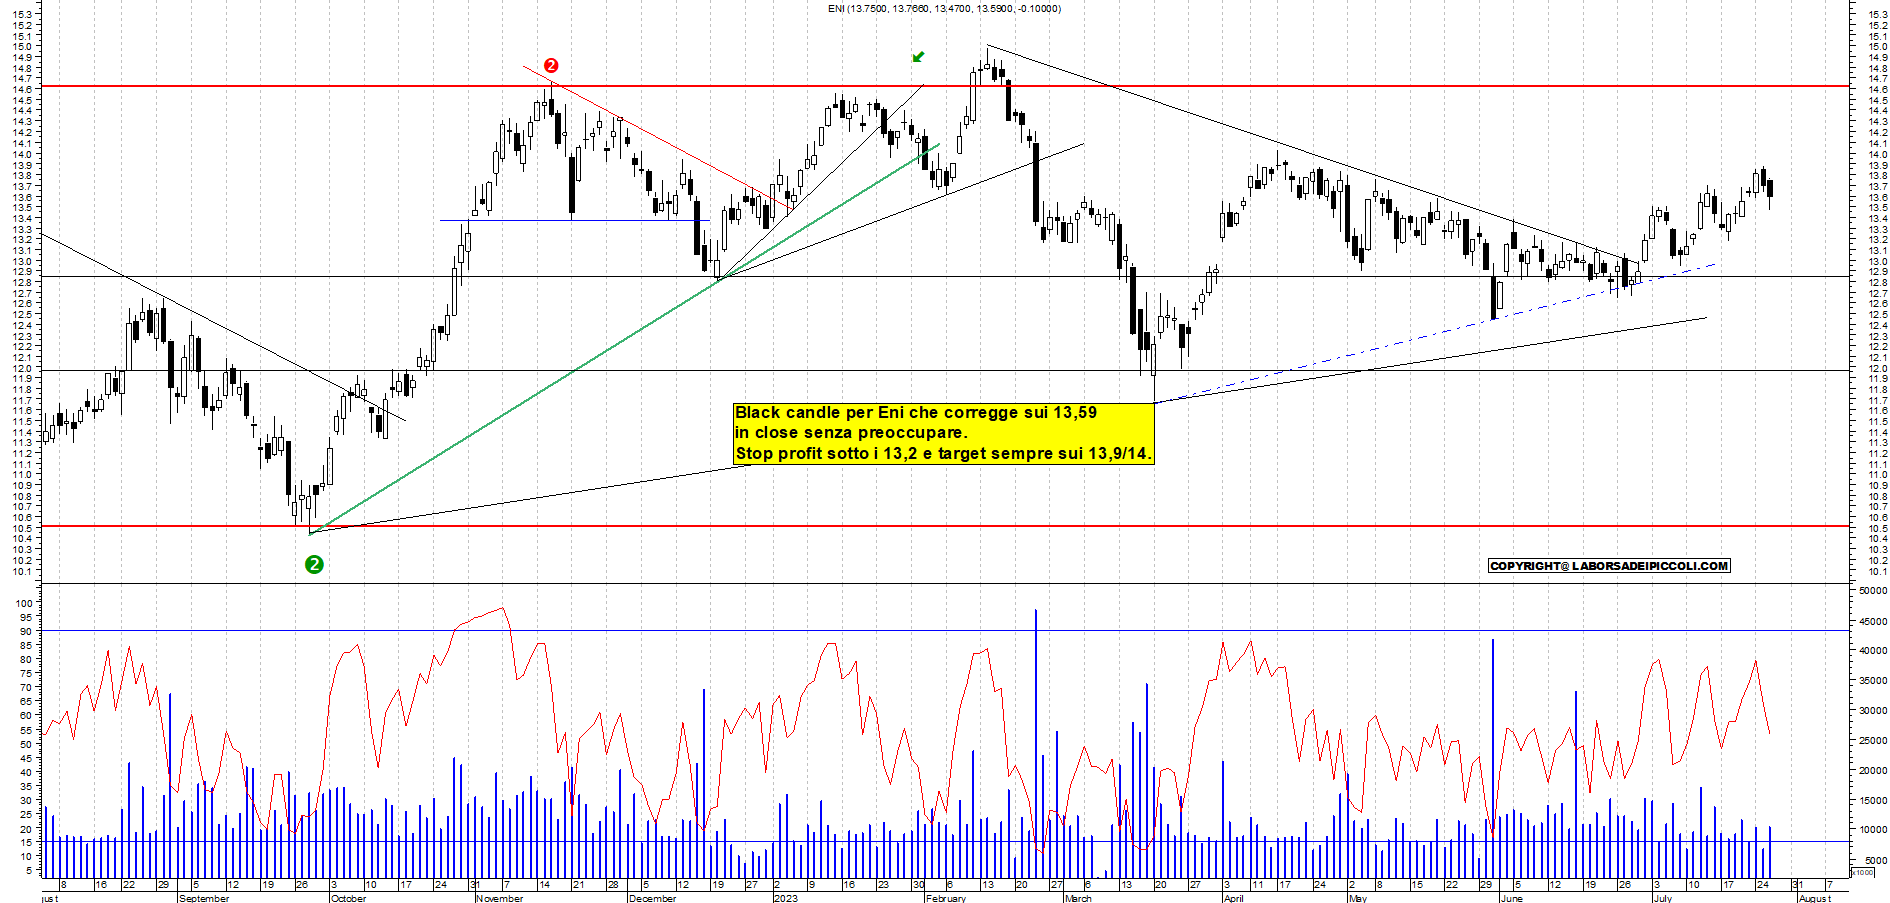This screenshot has height=903, width=1890.
Task: Select the July month label
Action: tap(1662, 898)
